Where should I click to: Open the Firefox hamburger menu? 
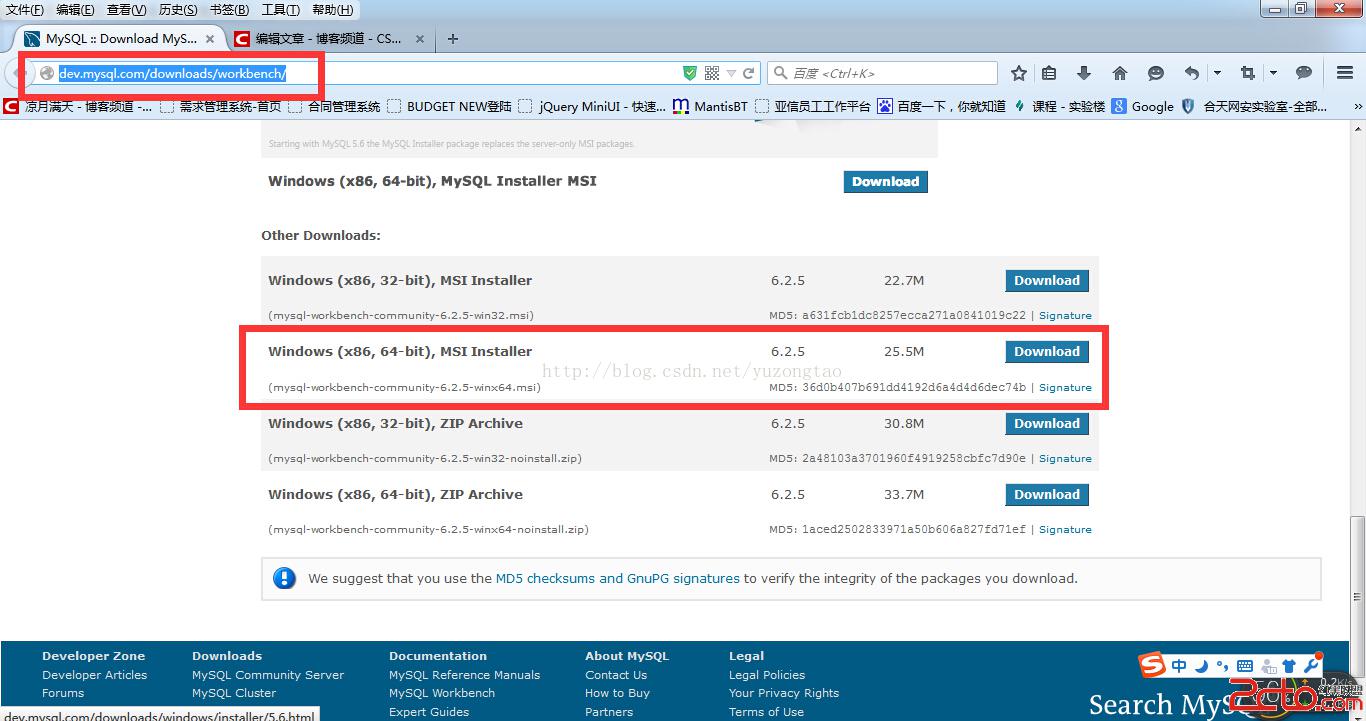(1345, 73)
